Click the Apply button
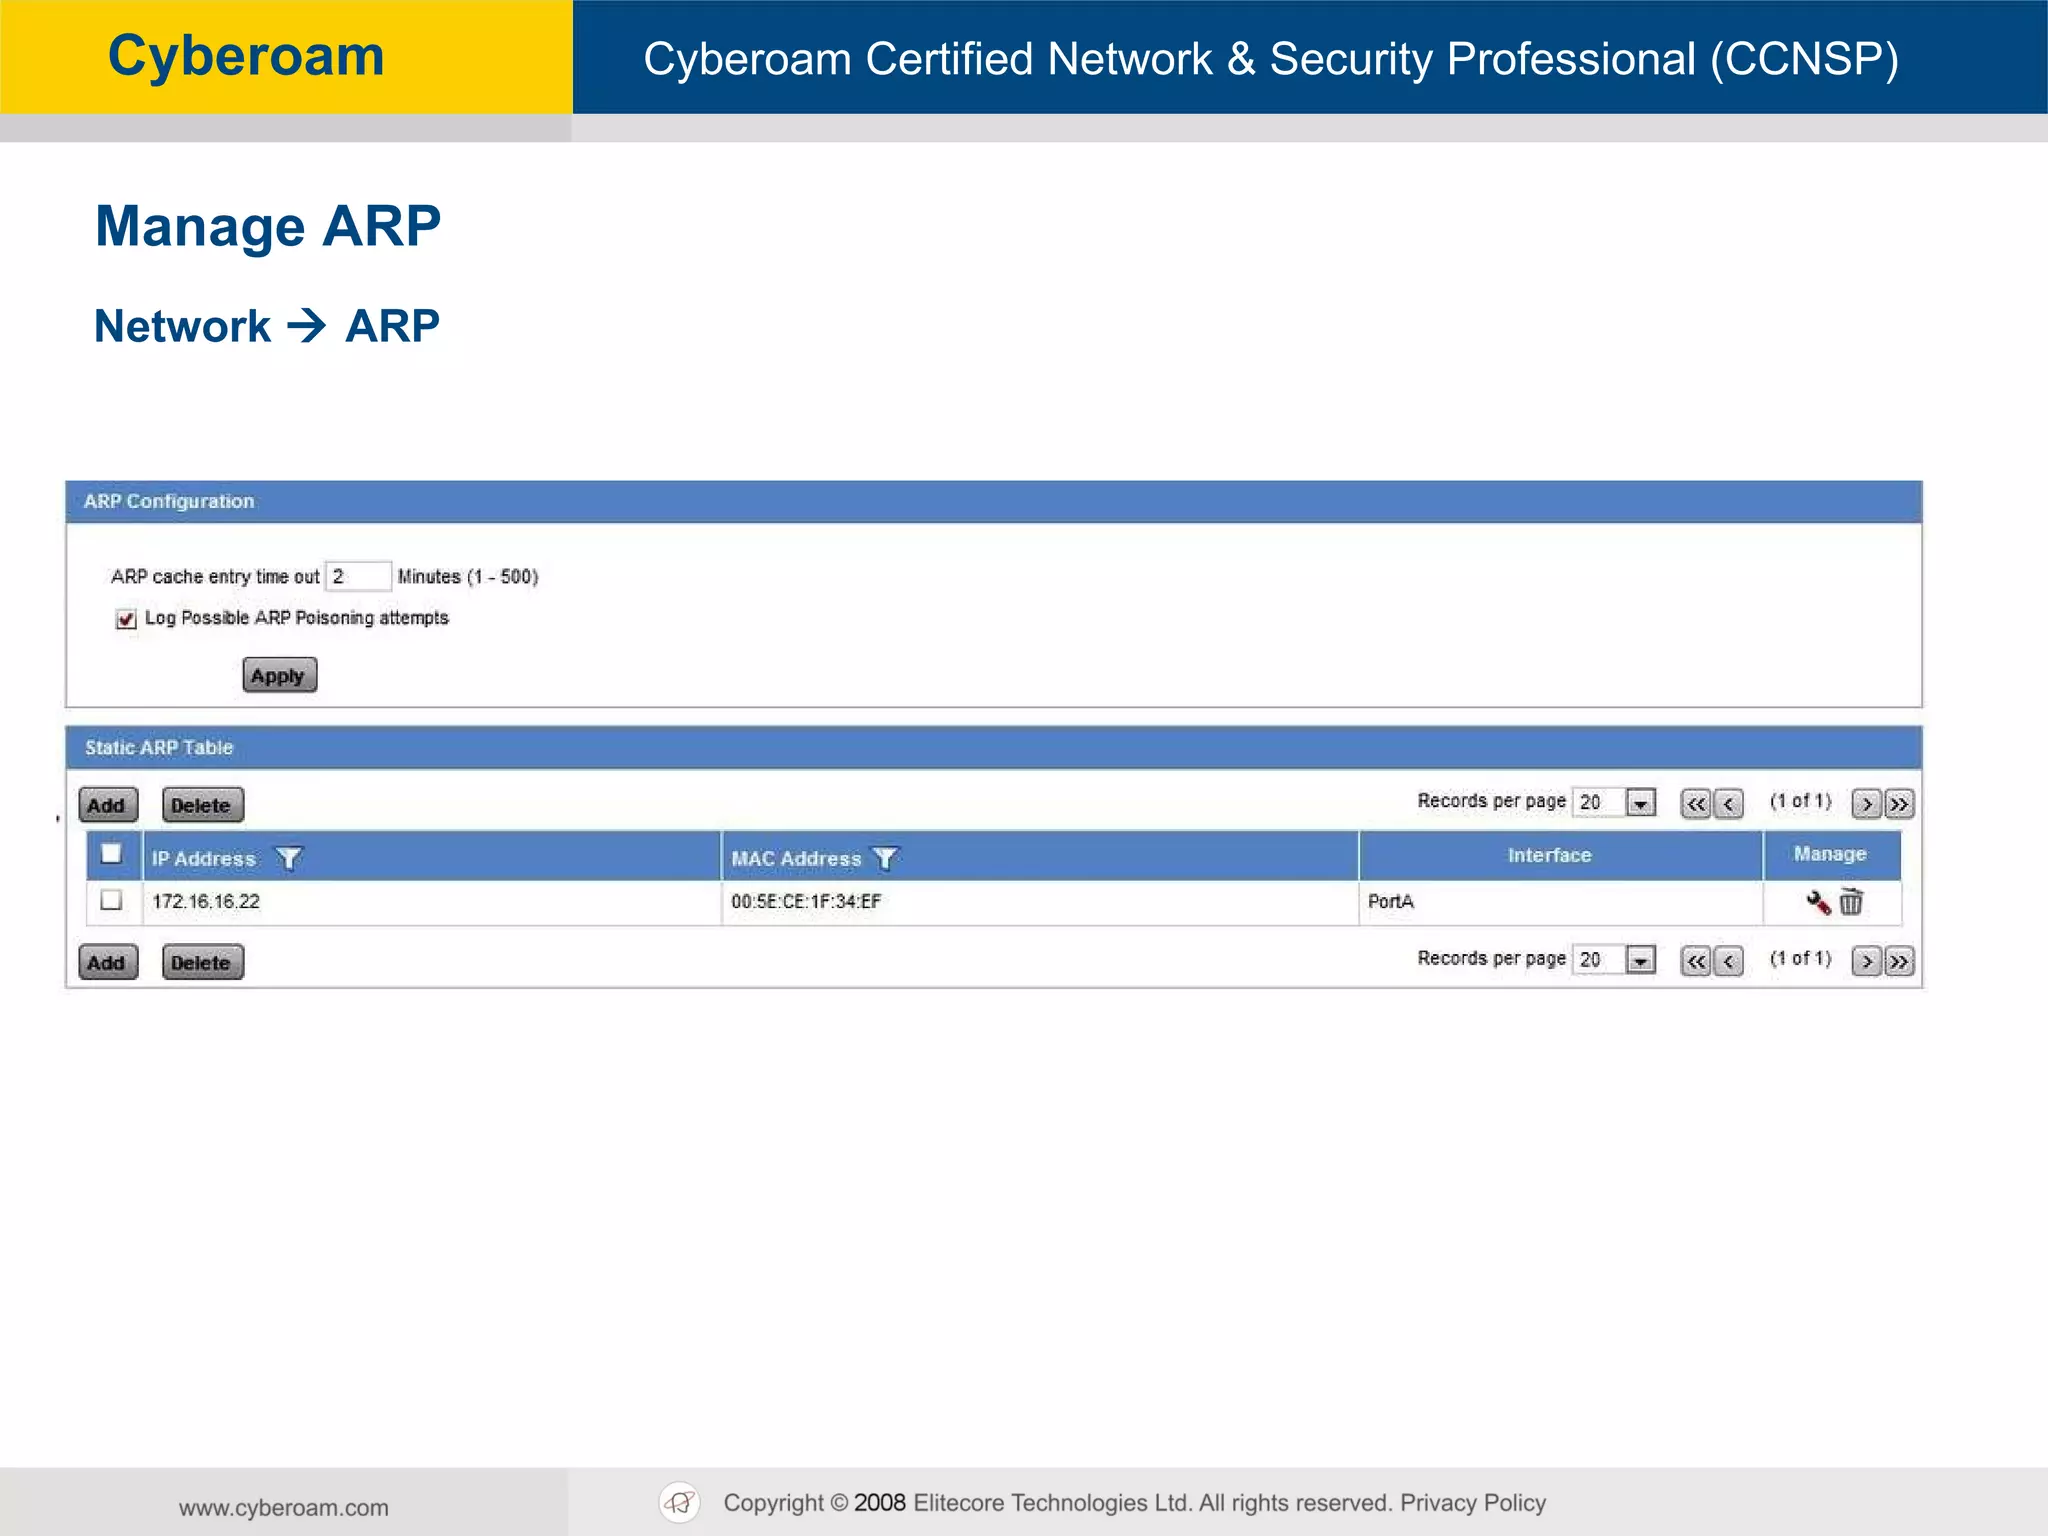This screenshot has height=1536, width=2048. click(279, 675)
